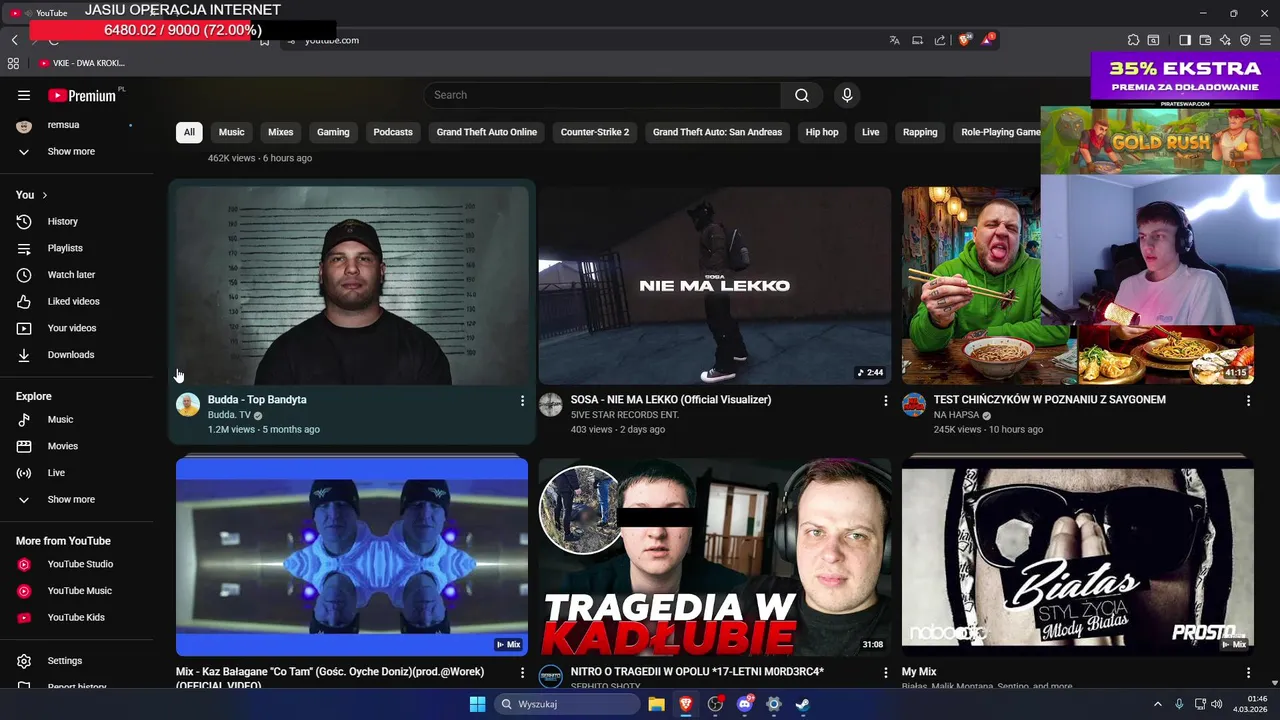Open Liked videos
Viewport: 1280px width, 720px height.
pyautogui.click(x=76, y=301)
